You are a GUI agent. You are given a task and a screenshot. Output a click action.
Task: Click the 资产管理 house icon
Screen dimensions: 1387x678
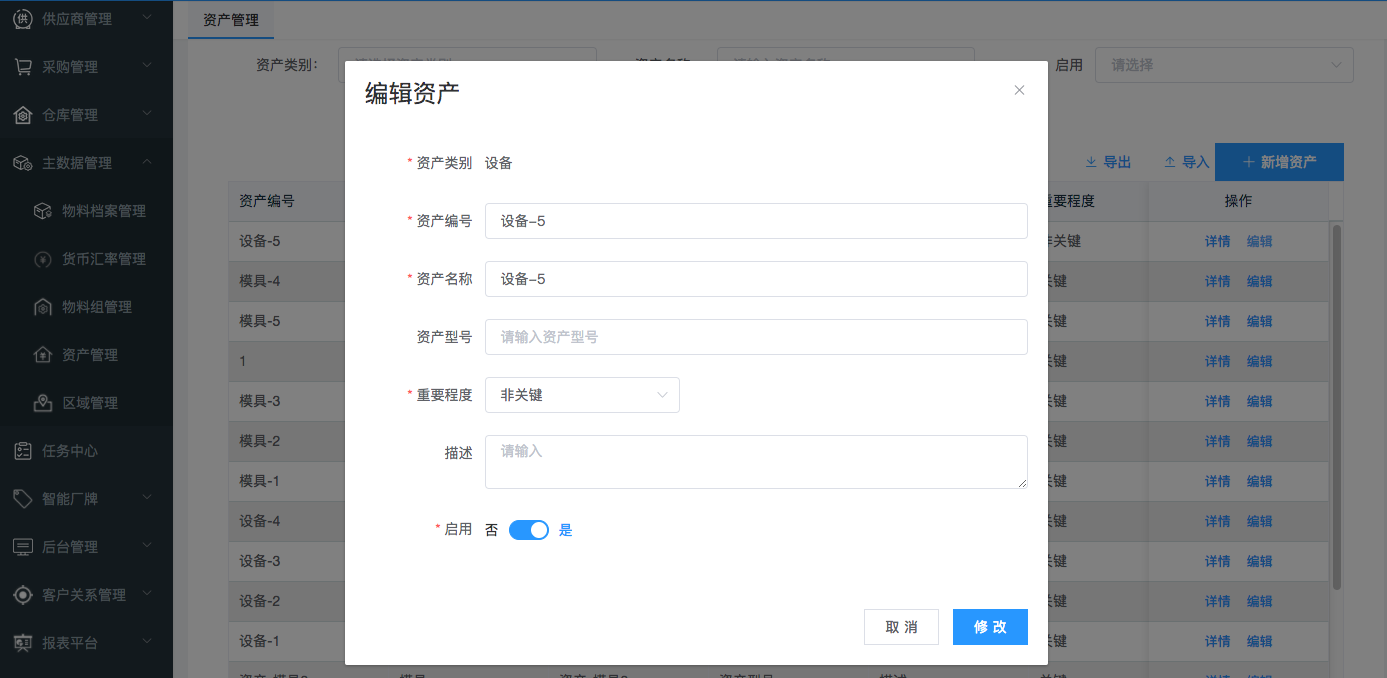[x=42, y=355]
